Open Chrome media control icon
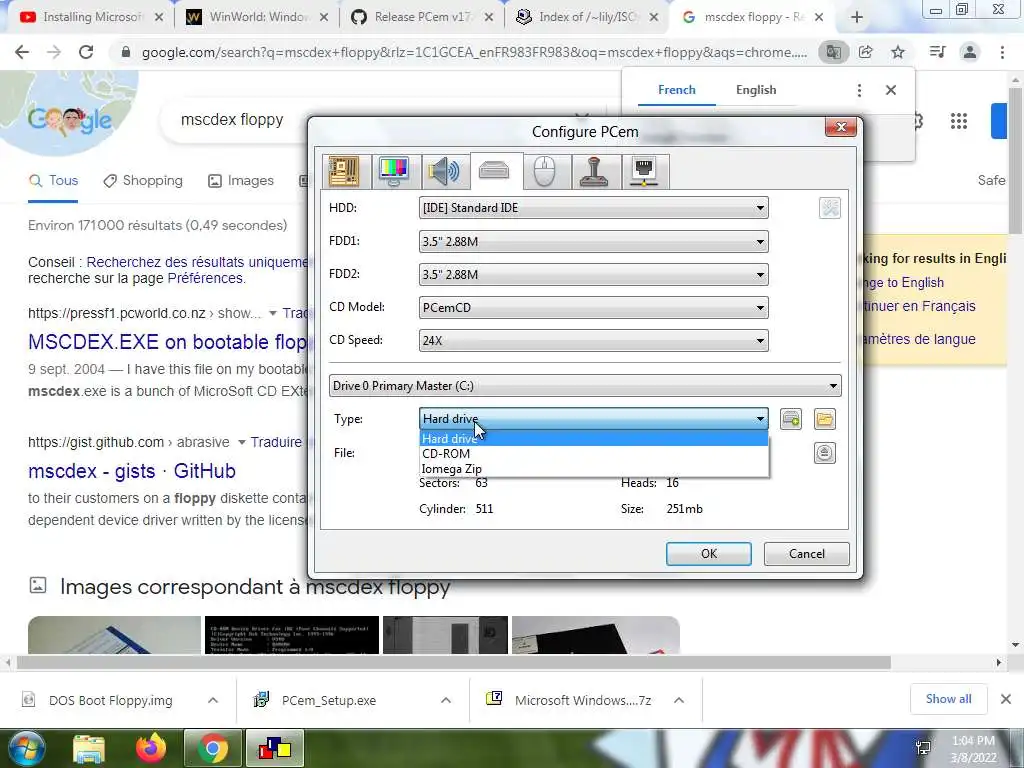 pyautogui.click(x=938, y=52)
